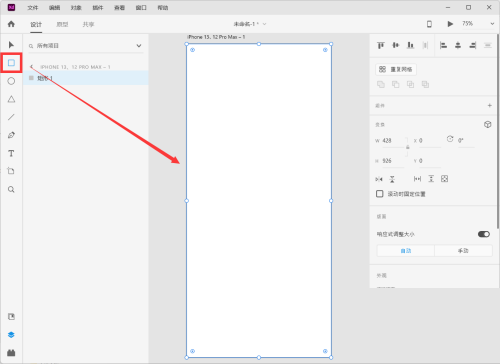Select 手动 responsive resize mode
Screen dimensions: 500x364
463,251
